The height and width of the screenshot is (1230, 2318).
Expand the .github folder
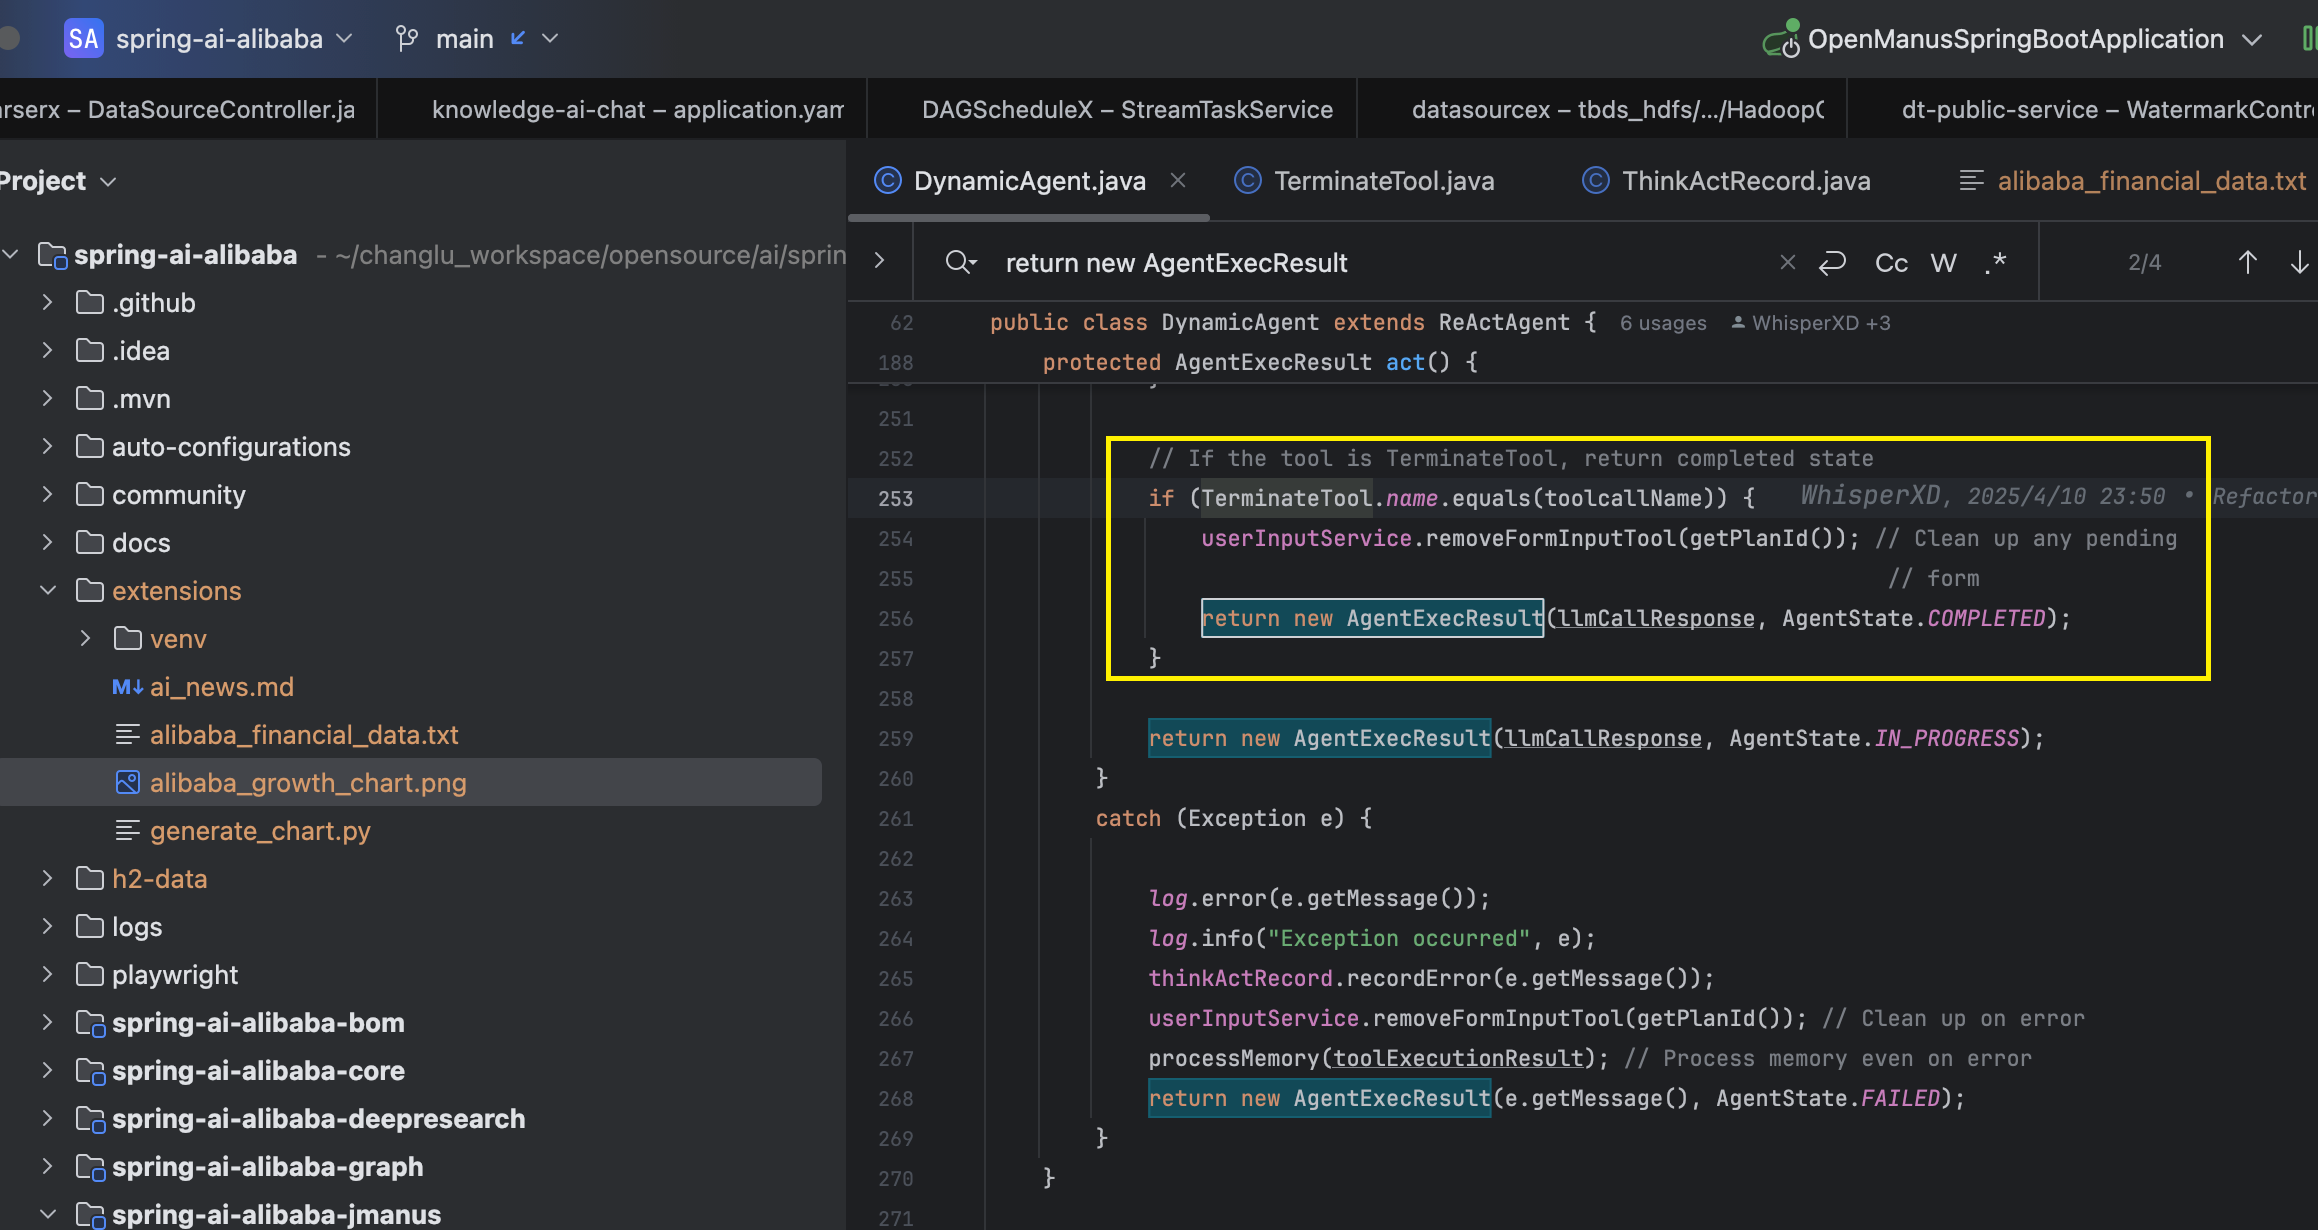coord(47,302)
